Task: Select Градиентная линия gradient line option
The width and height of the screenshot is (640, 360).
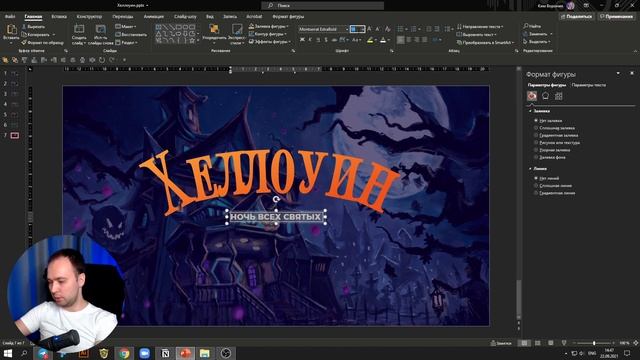Action: [554, 193]
